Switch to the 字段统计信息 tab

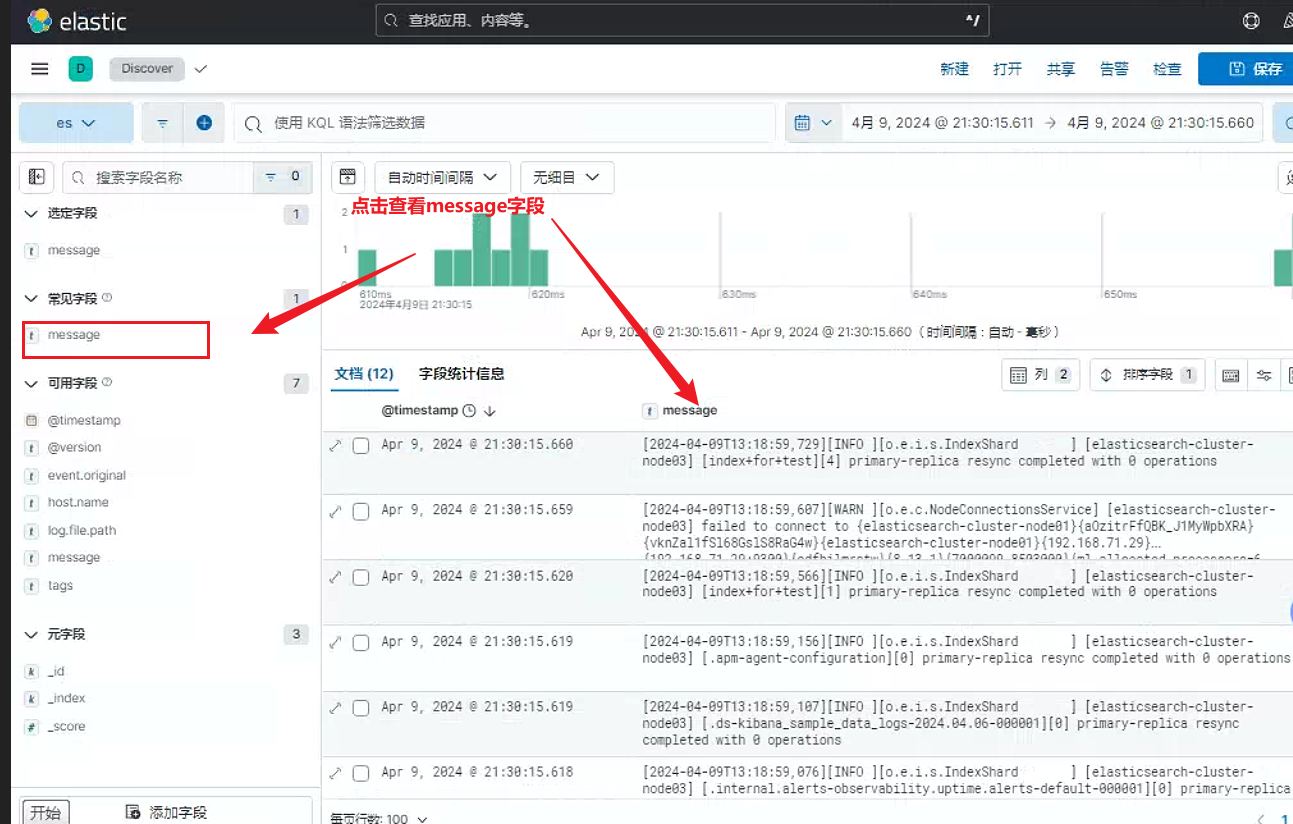462,374
